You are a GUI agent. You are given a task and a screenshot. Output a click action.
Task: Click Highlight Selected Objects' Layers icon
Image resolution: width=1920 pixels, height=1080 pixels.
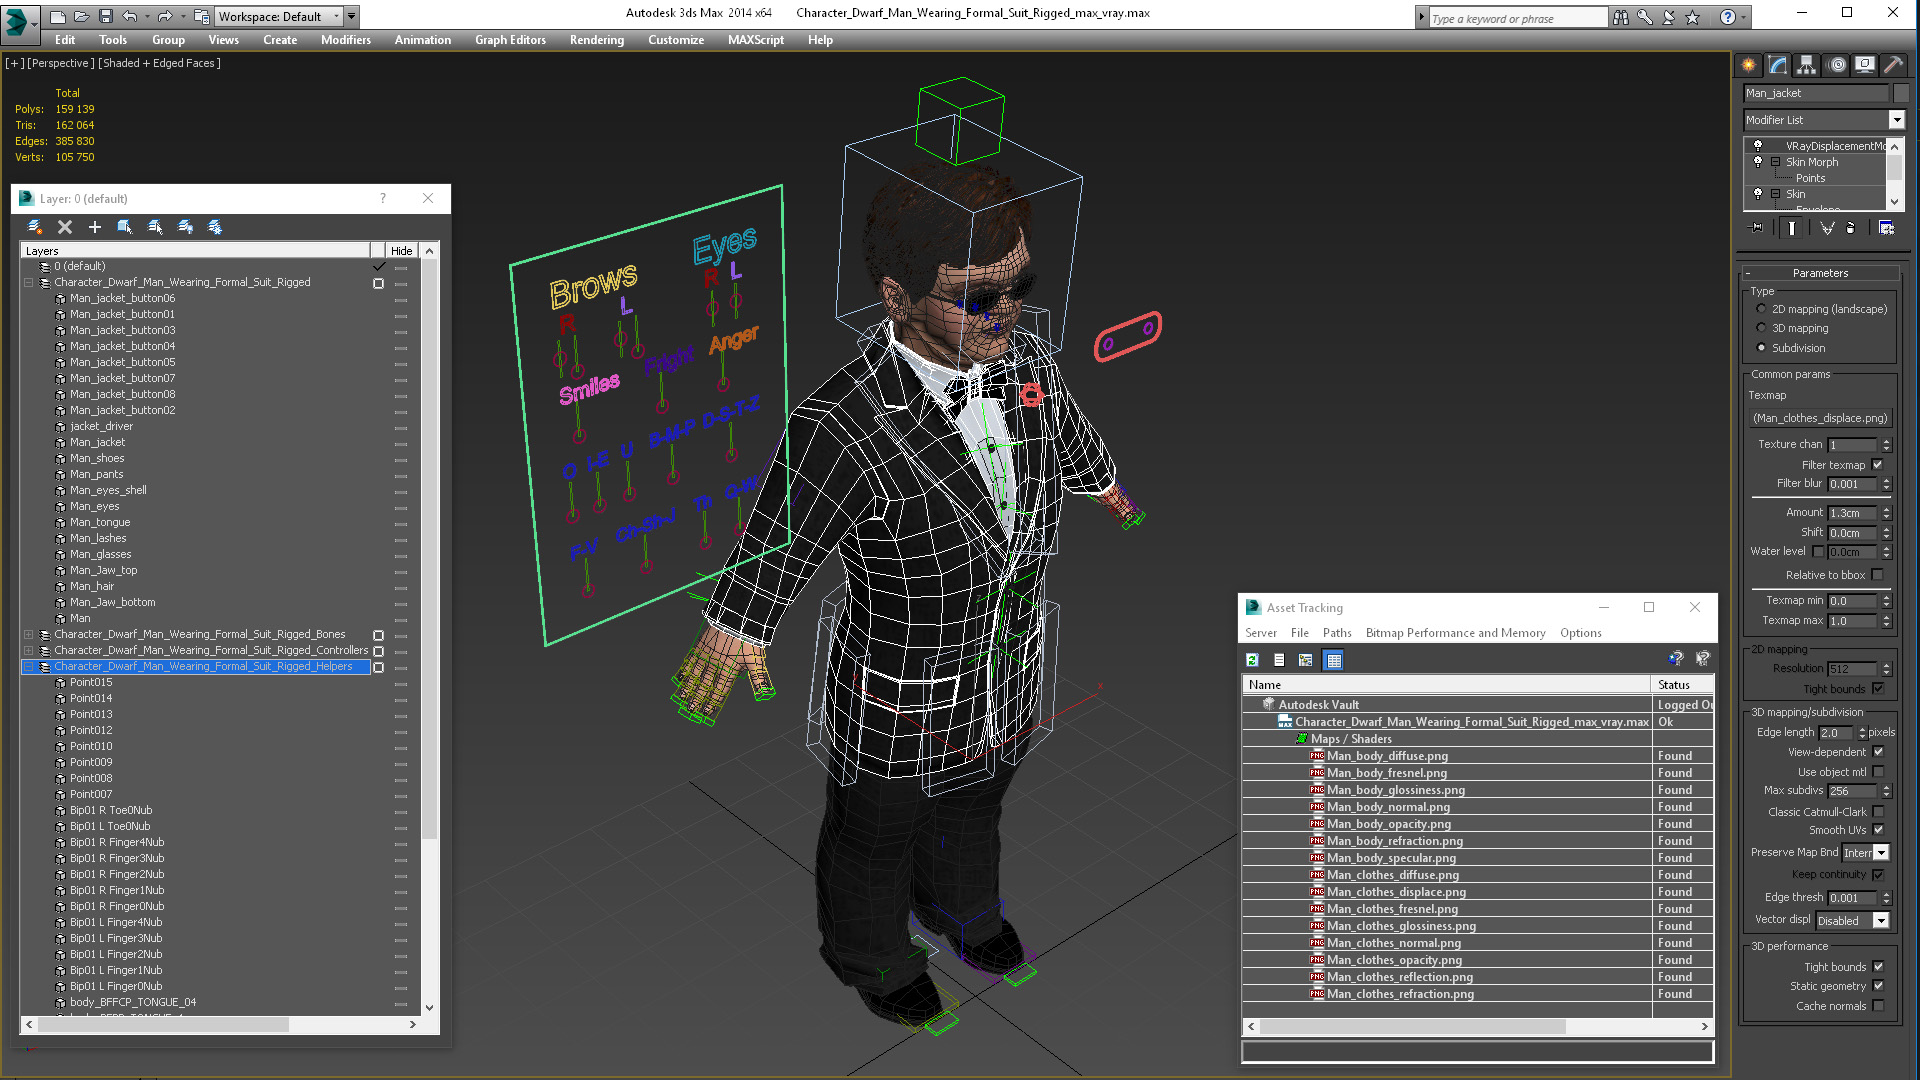coord(155,227)
